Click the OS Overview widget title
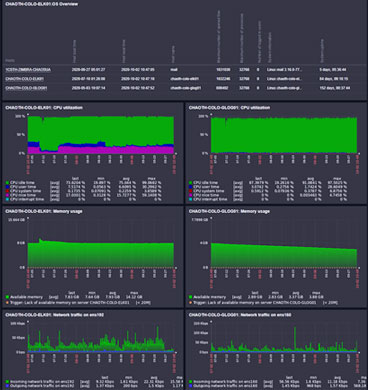Image resolution: width=368 pixels, height=390 pixels. point(41,4)
